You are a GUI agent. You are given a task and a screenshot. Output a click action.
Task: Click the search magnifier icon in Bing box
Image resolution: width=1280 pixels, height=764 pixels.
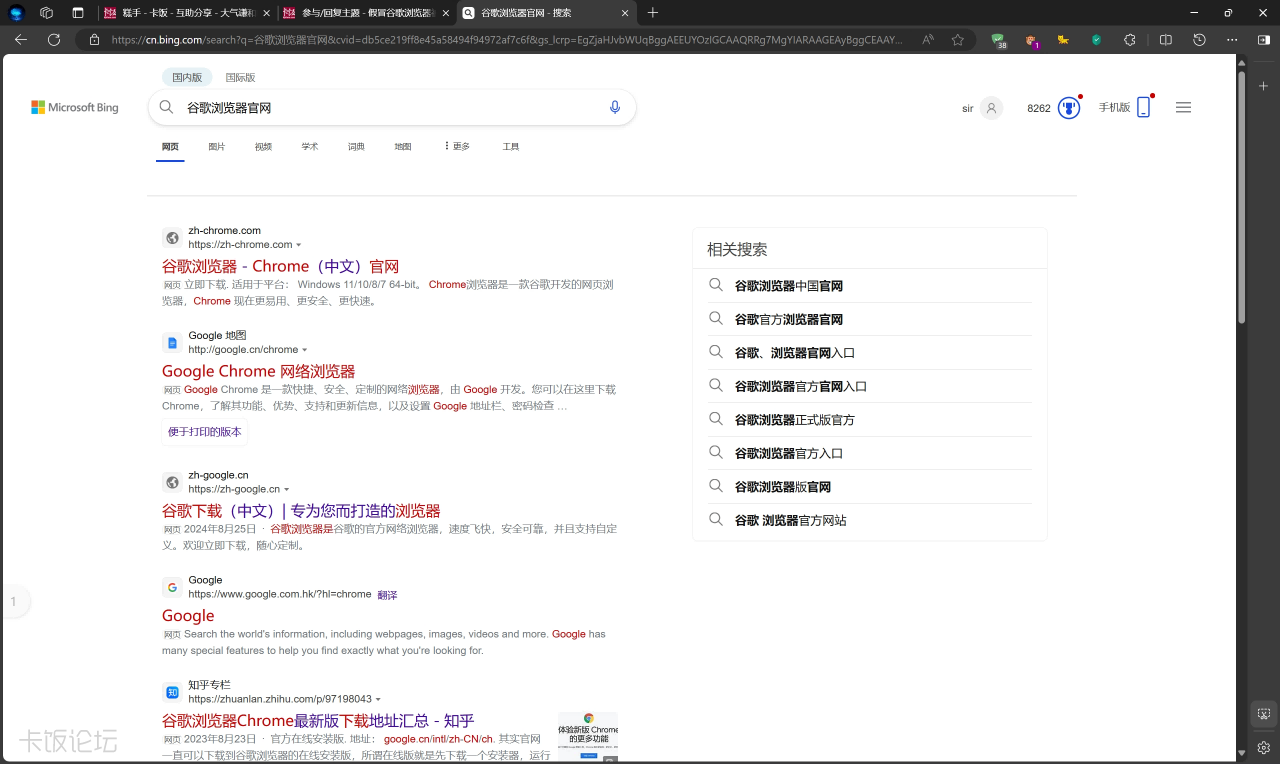tap(167, 107)
